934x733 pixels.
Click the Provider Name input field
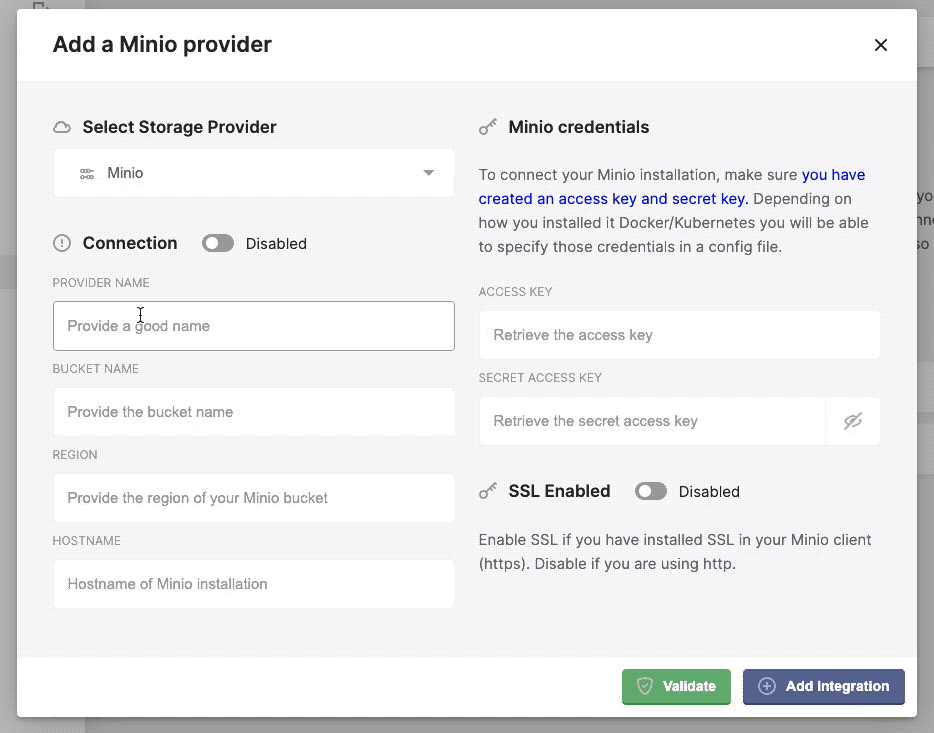253,326
